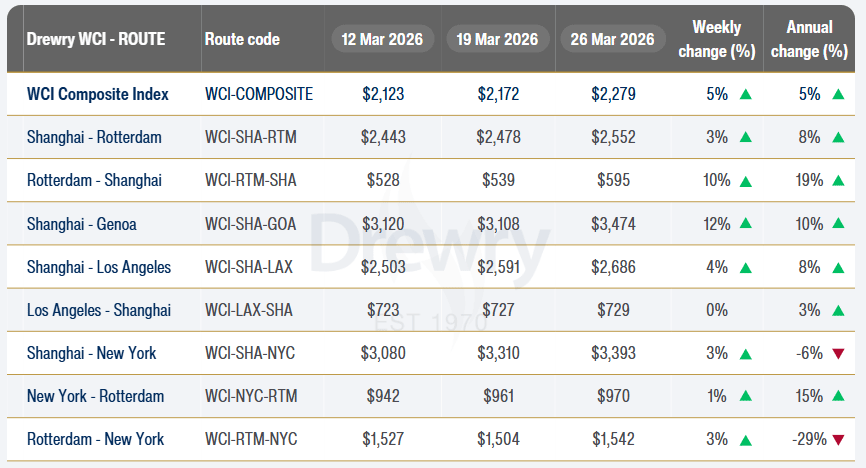Screen dimensions: 866x468
Task: Click red down arrow in Shanghai - New York annual change
Action: 837,353
